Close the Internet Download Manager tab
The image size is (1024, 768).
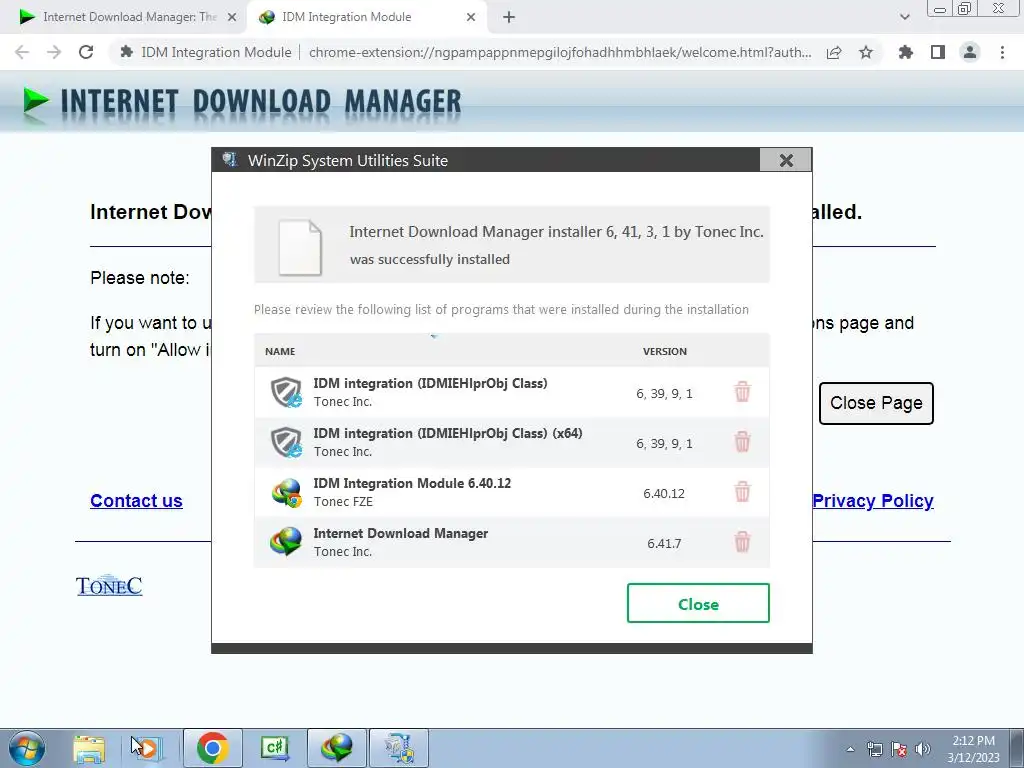[232, 18]
